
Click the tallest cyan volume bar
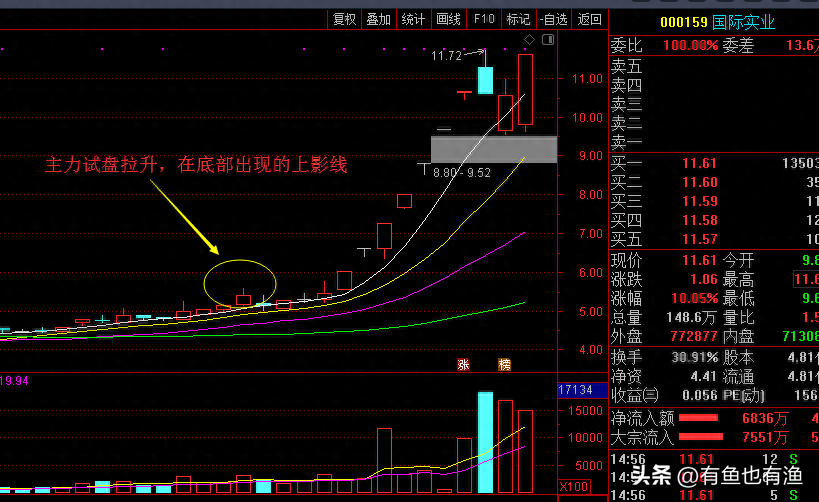tap(485, 442)
